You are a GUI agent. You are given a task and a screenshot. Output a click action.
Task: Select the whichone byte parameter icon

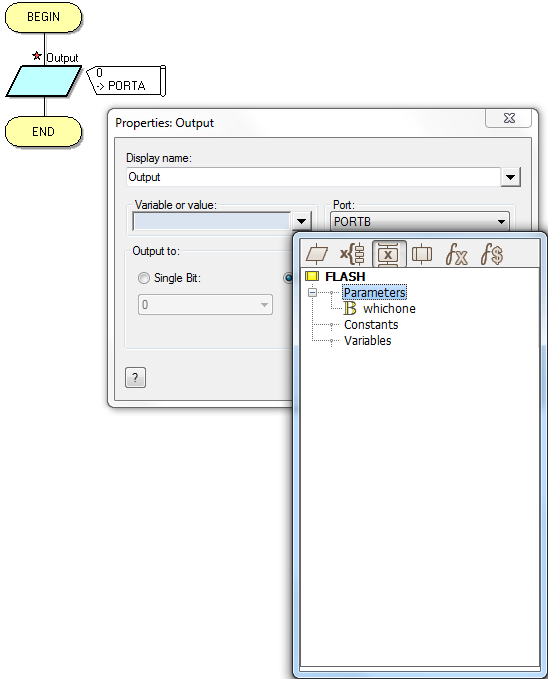pos(350,308)
